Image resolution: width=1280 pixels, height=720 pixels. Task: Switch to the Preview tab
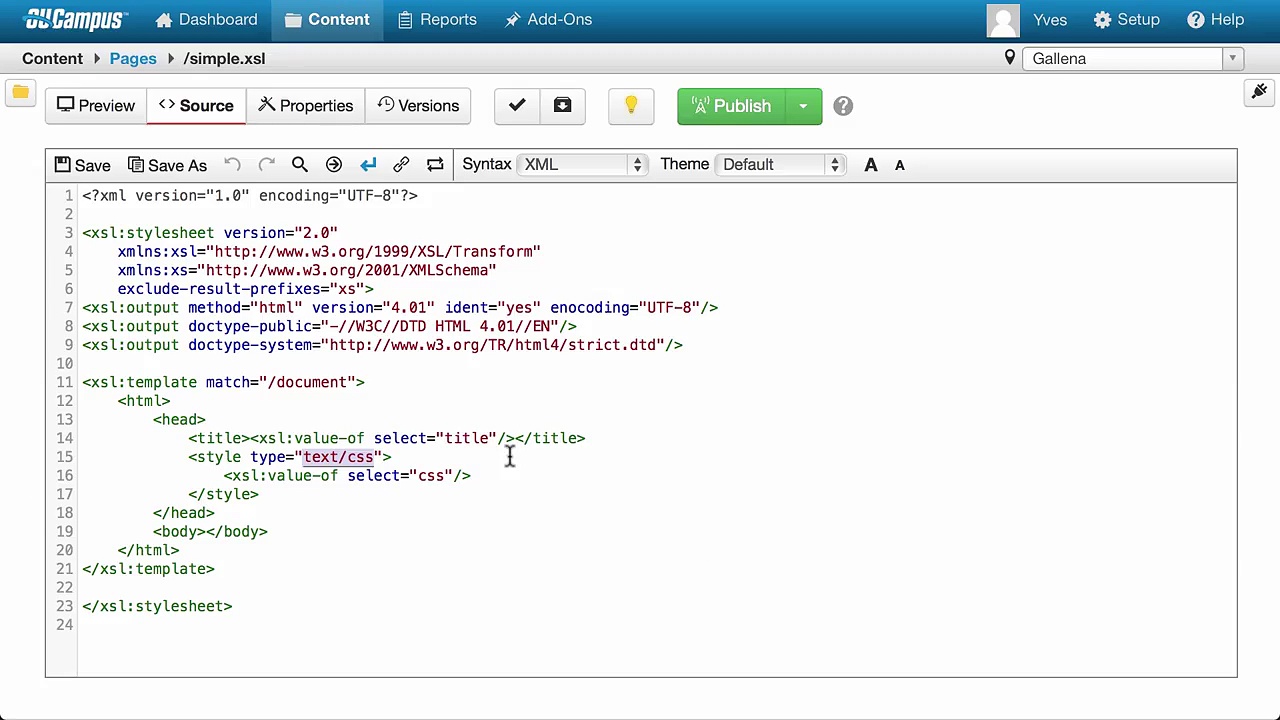coord(96,106)
